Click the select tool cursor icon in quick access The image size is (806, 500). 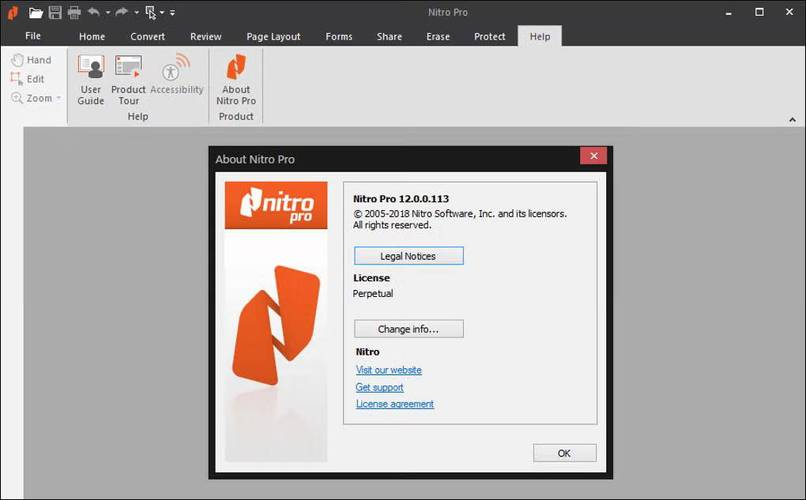click(x=151, y=12)
